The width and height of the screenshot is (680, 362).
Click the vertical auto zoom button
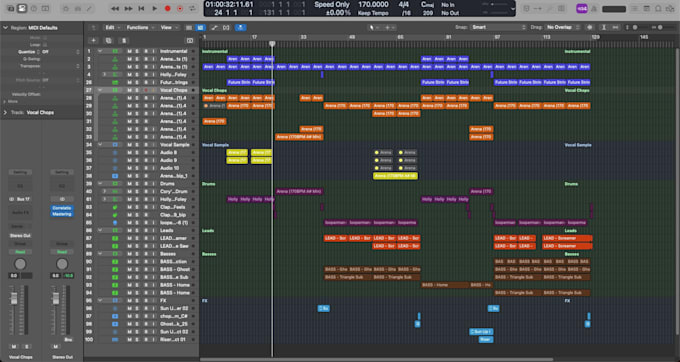coord(603,27)
